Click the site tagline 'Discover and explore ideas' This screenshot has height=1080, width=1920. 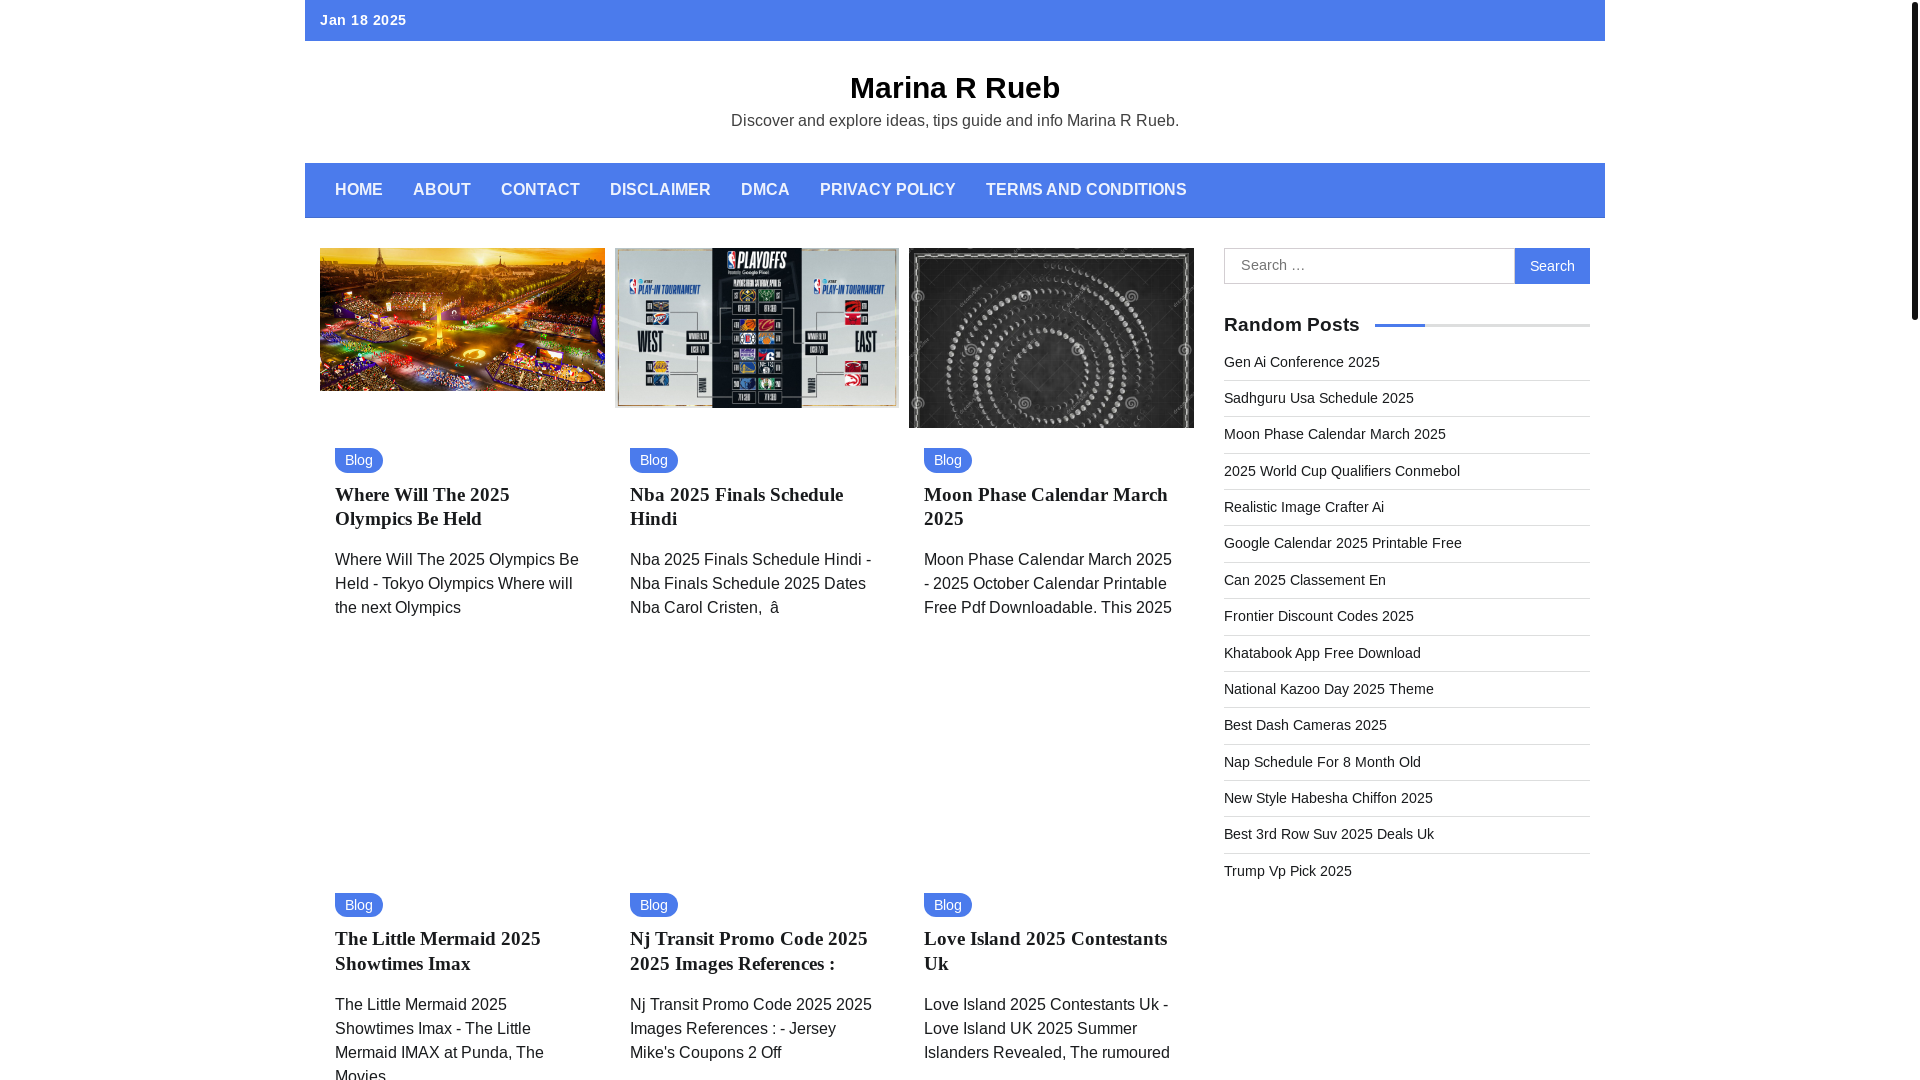tap(954, 120)
